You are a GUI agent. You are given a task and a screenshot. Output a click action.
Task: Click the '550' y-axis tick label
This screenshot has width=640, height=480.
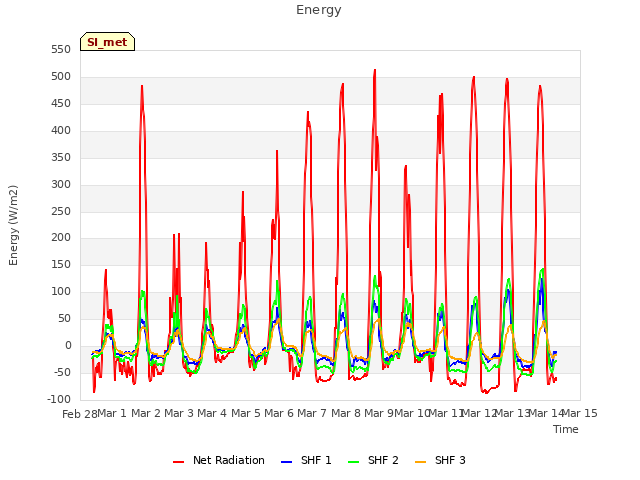point(61,50)
